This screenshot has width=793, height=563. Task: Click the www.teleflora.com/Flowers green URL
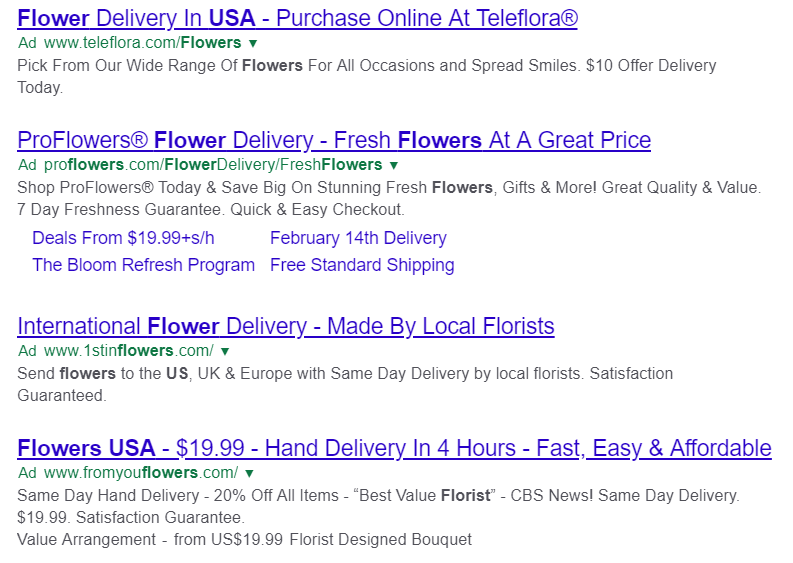point(142,43)
